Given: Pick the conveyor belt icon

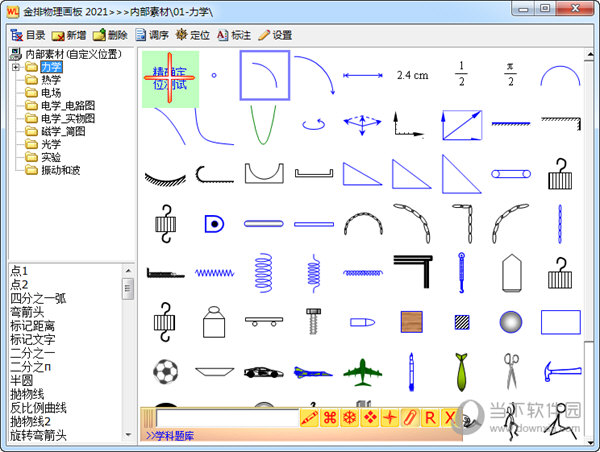Looking at the screenshot, I should pos(511,174).
